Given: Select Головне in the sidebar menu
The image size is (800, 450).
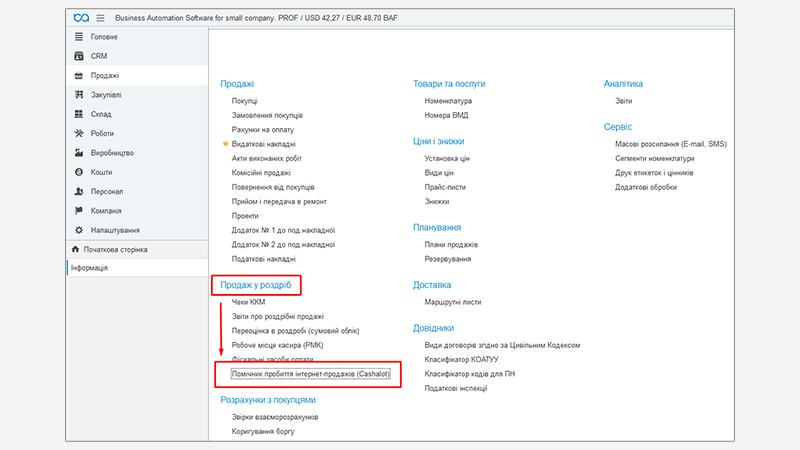Looking at the screenshot, I should click(104, 37).
